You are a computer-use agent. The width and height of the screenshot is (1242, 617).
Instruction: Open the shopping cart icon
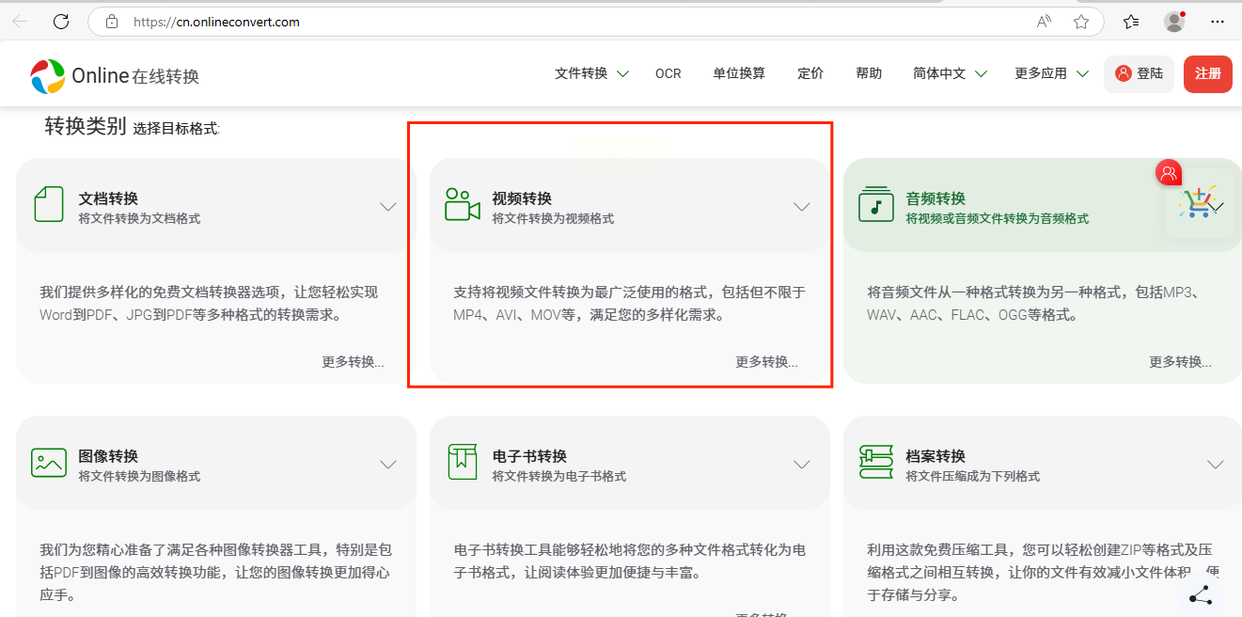click(x=1196, y=202)
